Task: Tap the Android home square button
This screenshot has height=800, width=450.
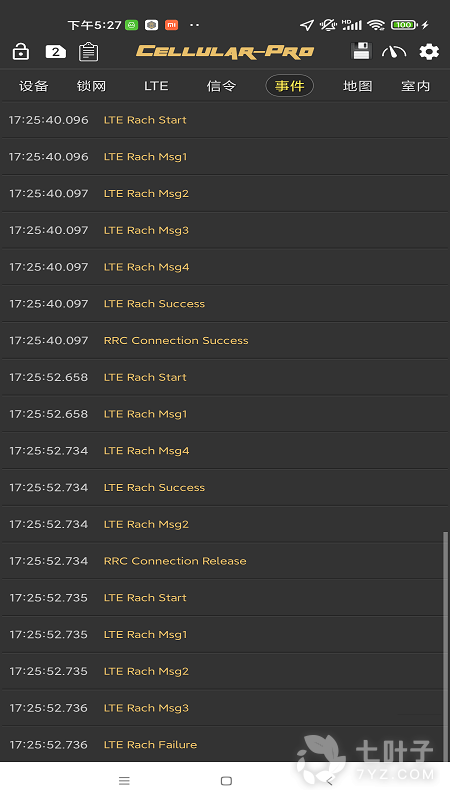Action: point(226,781)
